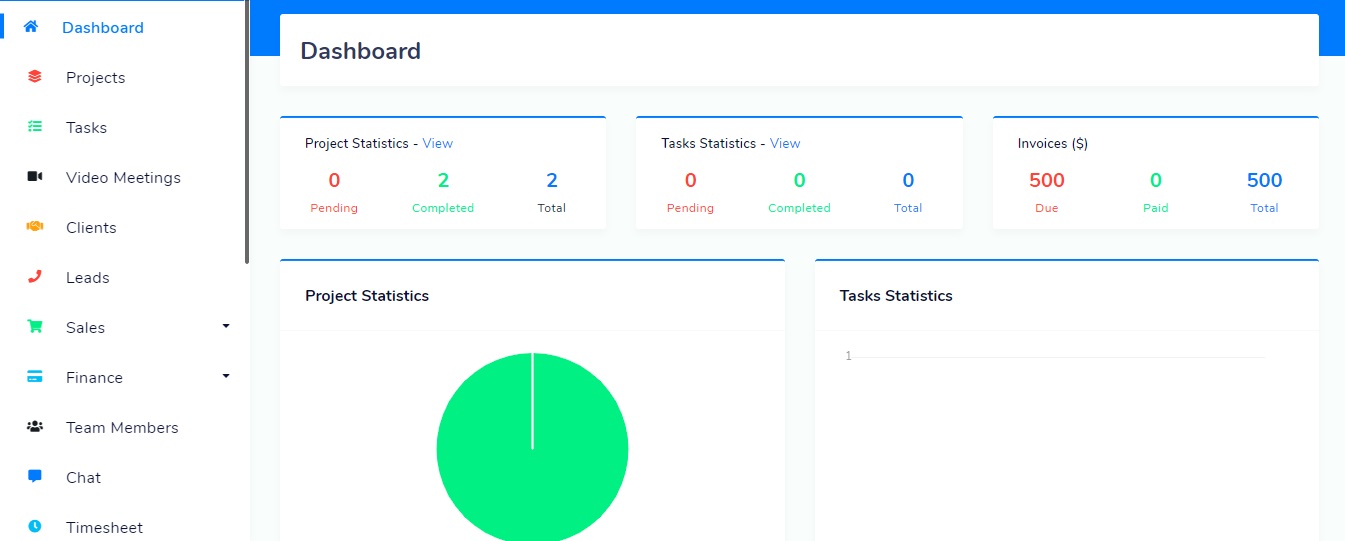The image size is (1345, 541).
Task: Open Team Members from the sidebar
Action: click(122, 428)
